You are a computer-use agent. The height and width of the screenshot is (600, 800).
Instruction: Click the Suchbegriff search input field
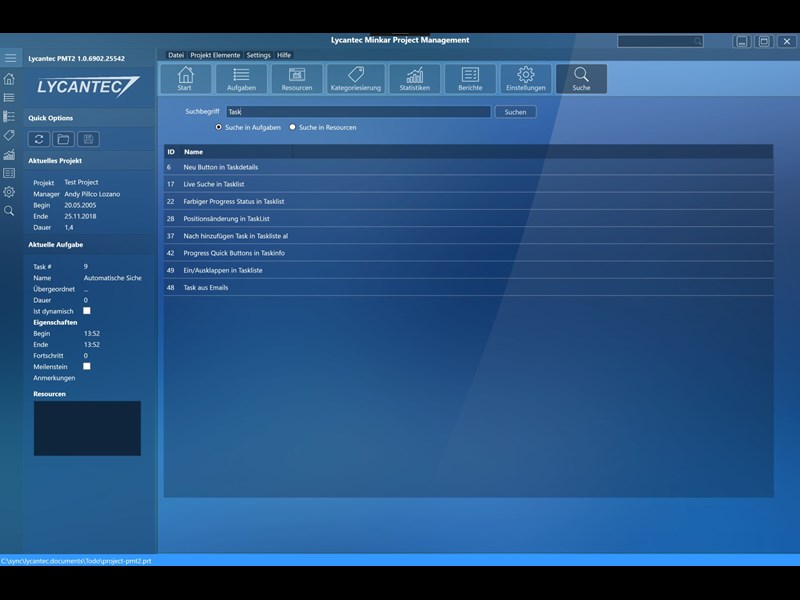pos(358,112)
